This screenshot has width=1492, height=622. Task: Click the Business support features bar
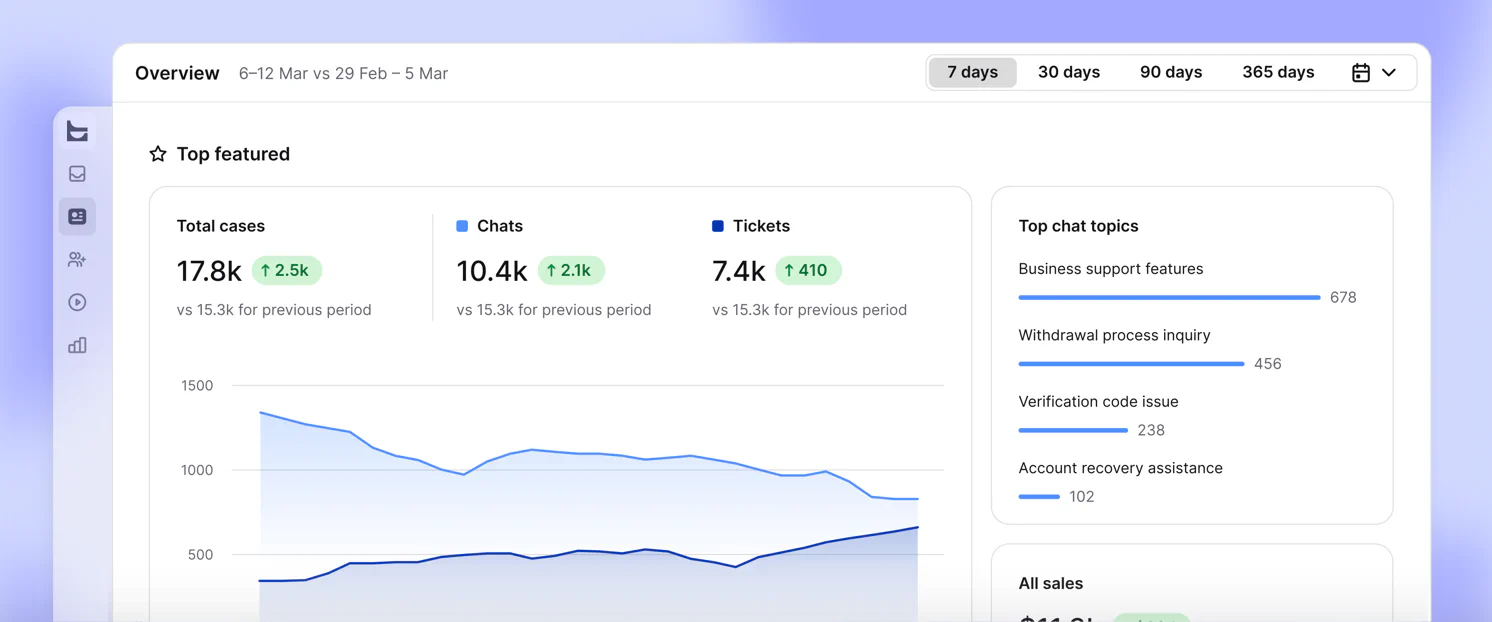[1169, 297]
